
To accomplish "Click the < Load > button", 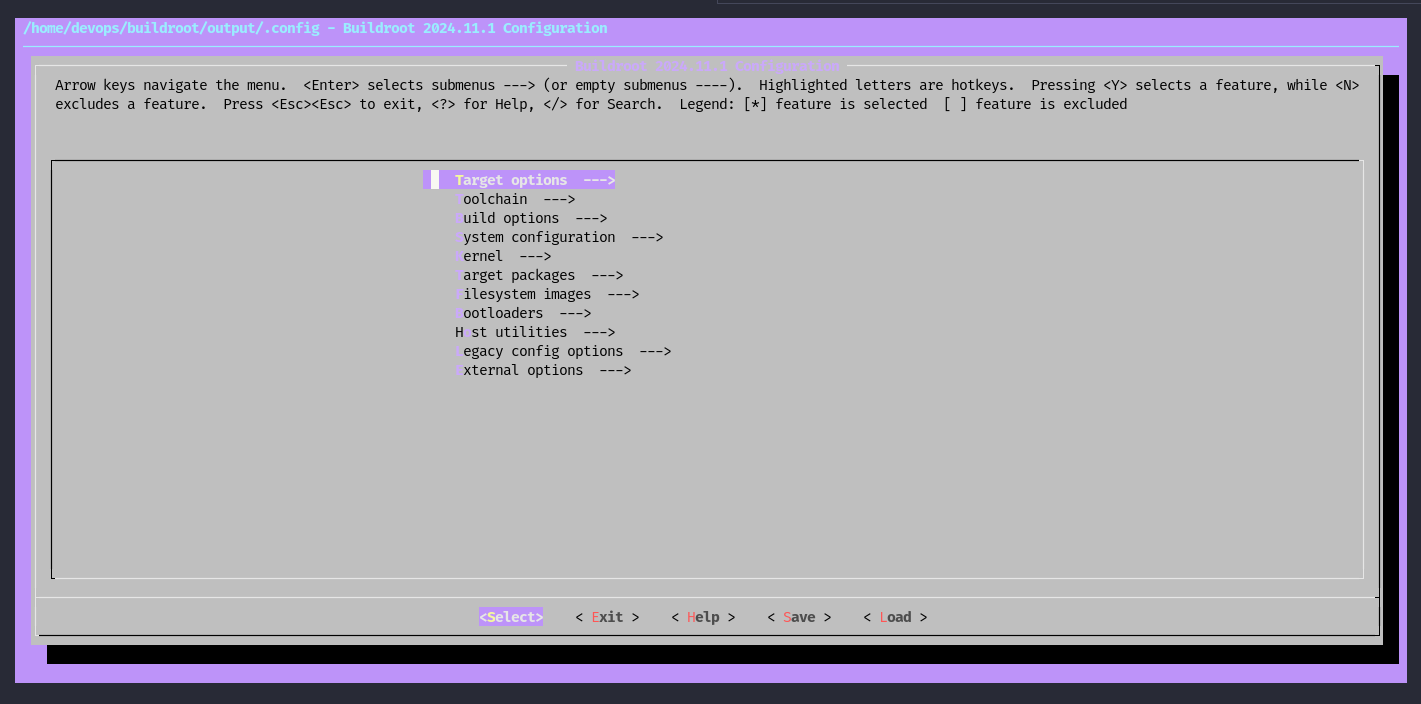I will (895, 617).
